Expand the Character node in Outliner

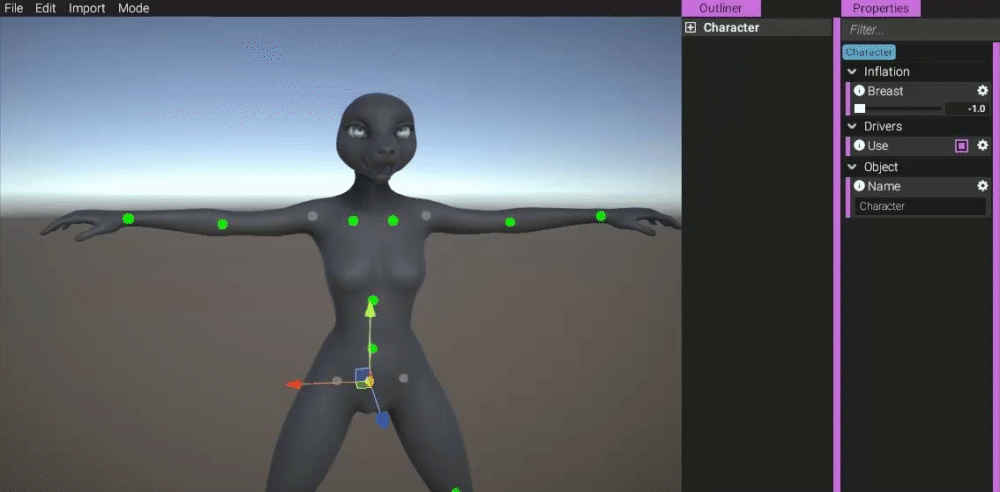point(690,27)
